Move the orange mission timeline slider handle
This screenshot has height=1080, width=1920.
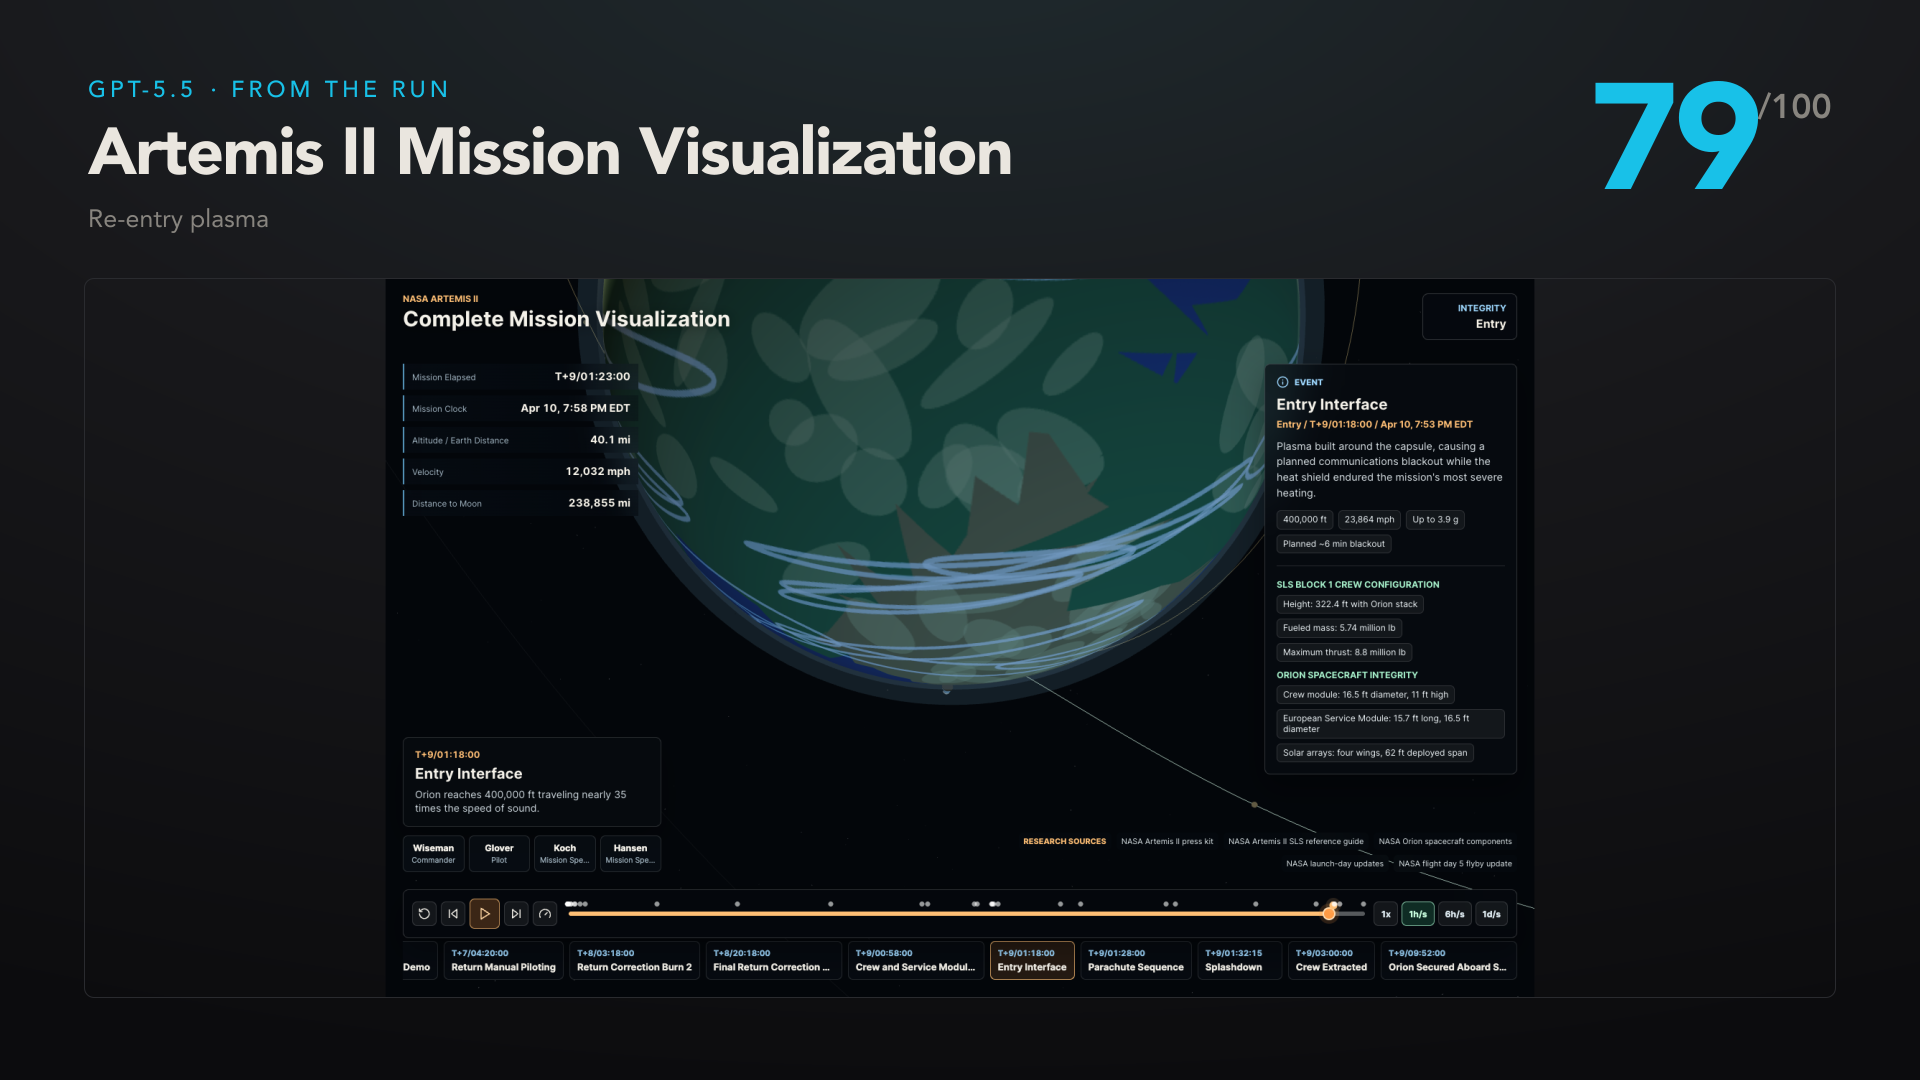[x=1329, y=914]
